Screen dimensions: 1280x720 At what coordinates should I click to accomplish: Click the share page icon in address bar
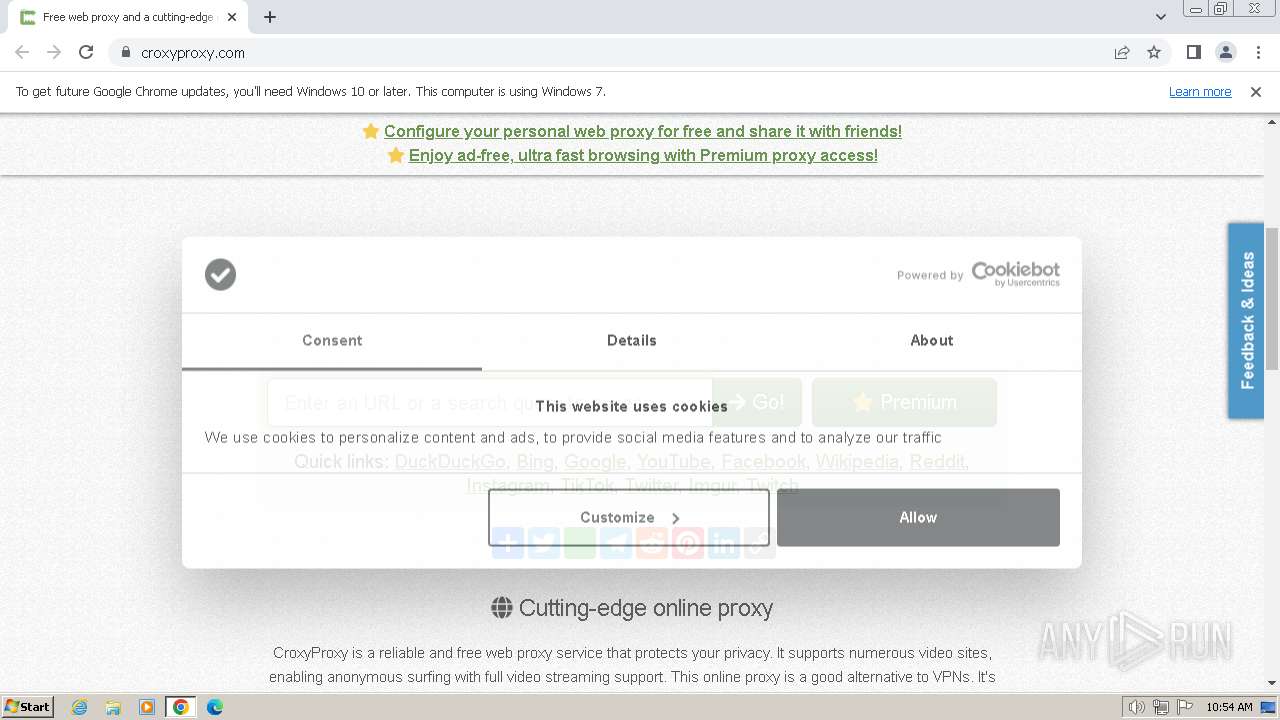[1122, 52]
